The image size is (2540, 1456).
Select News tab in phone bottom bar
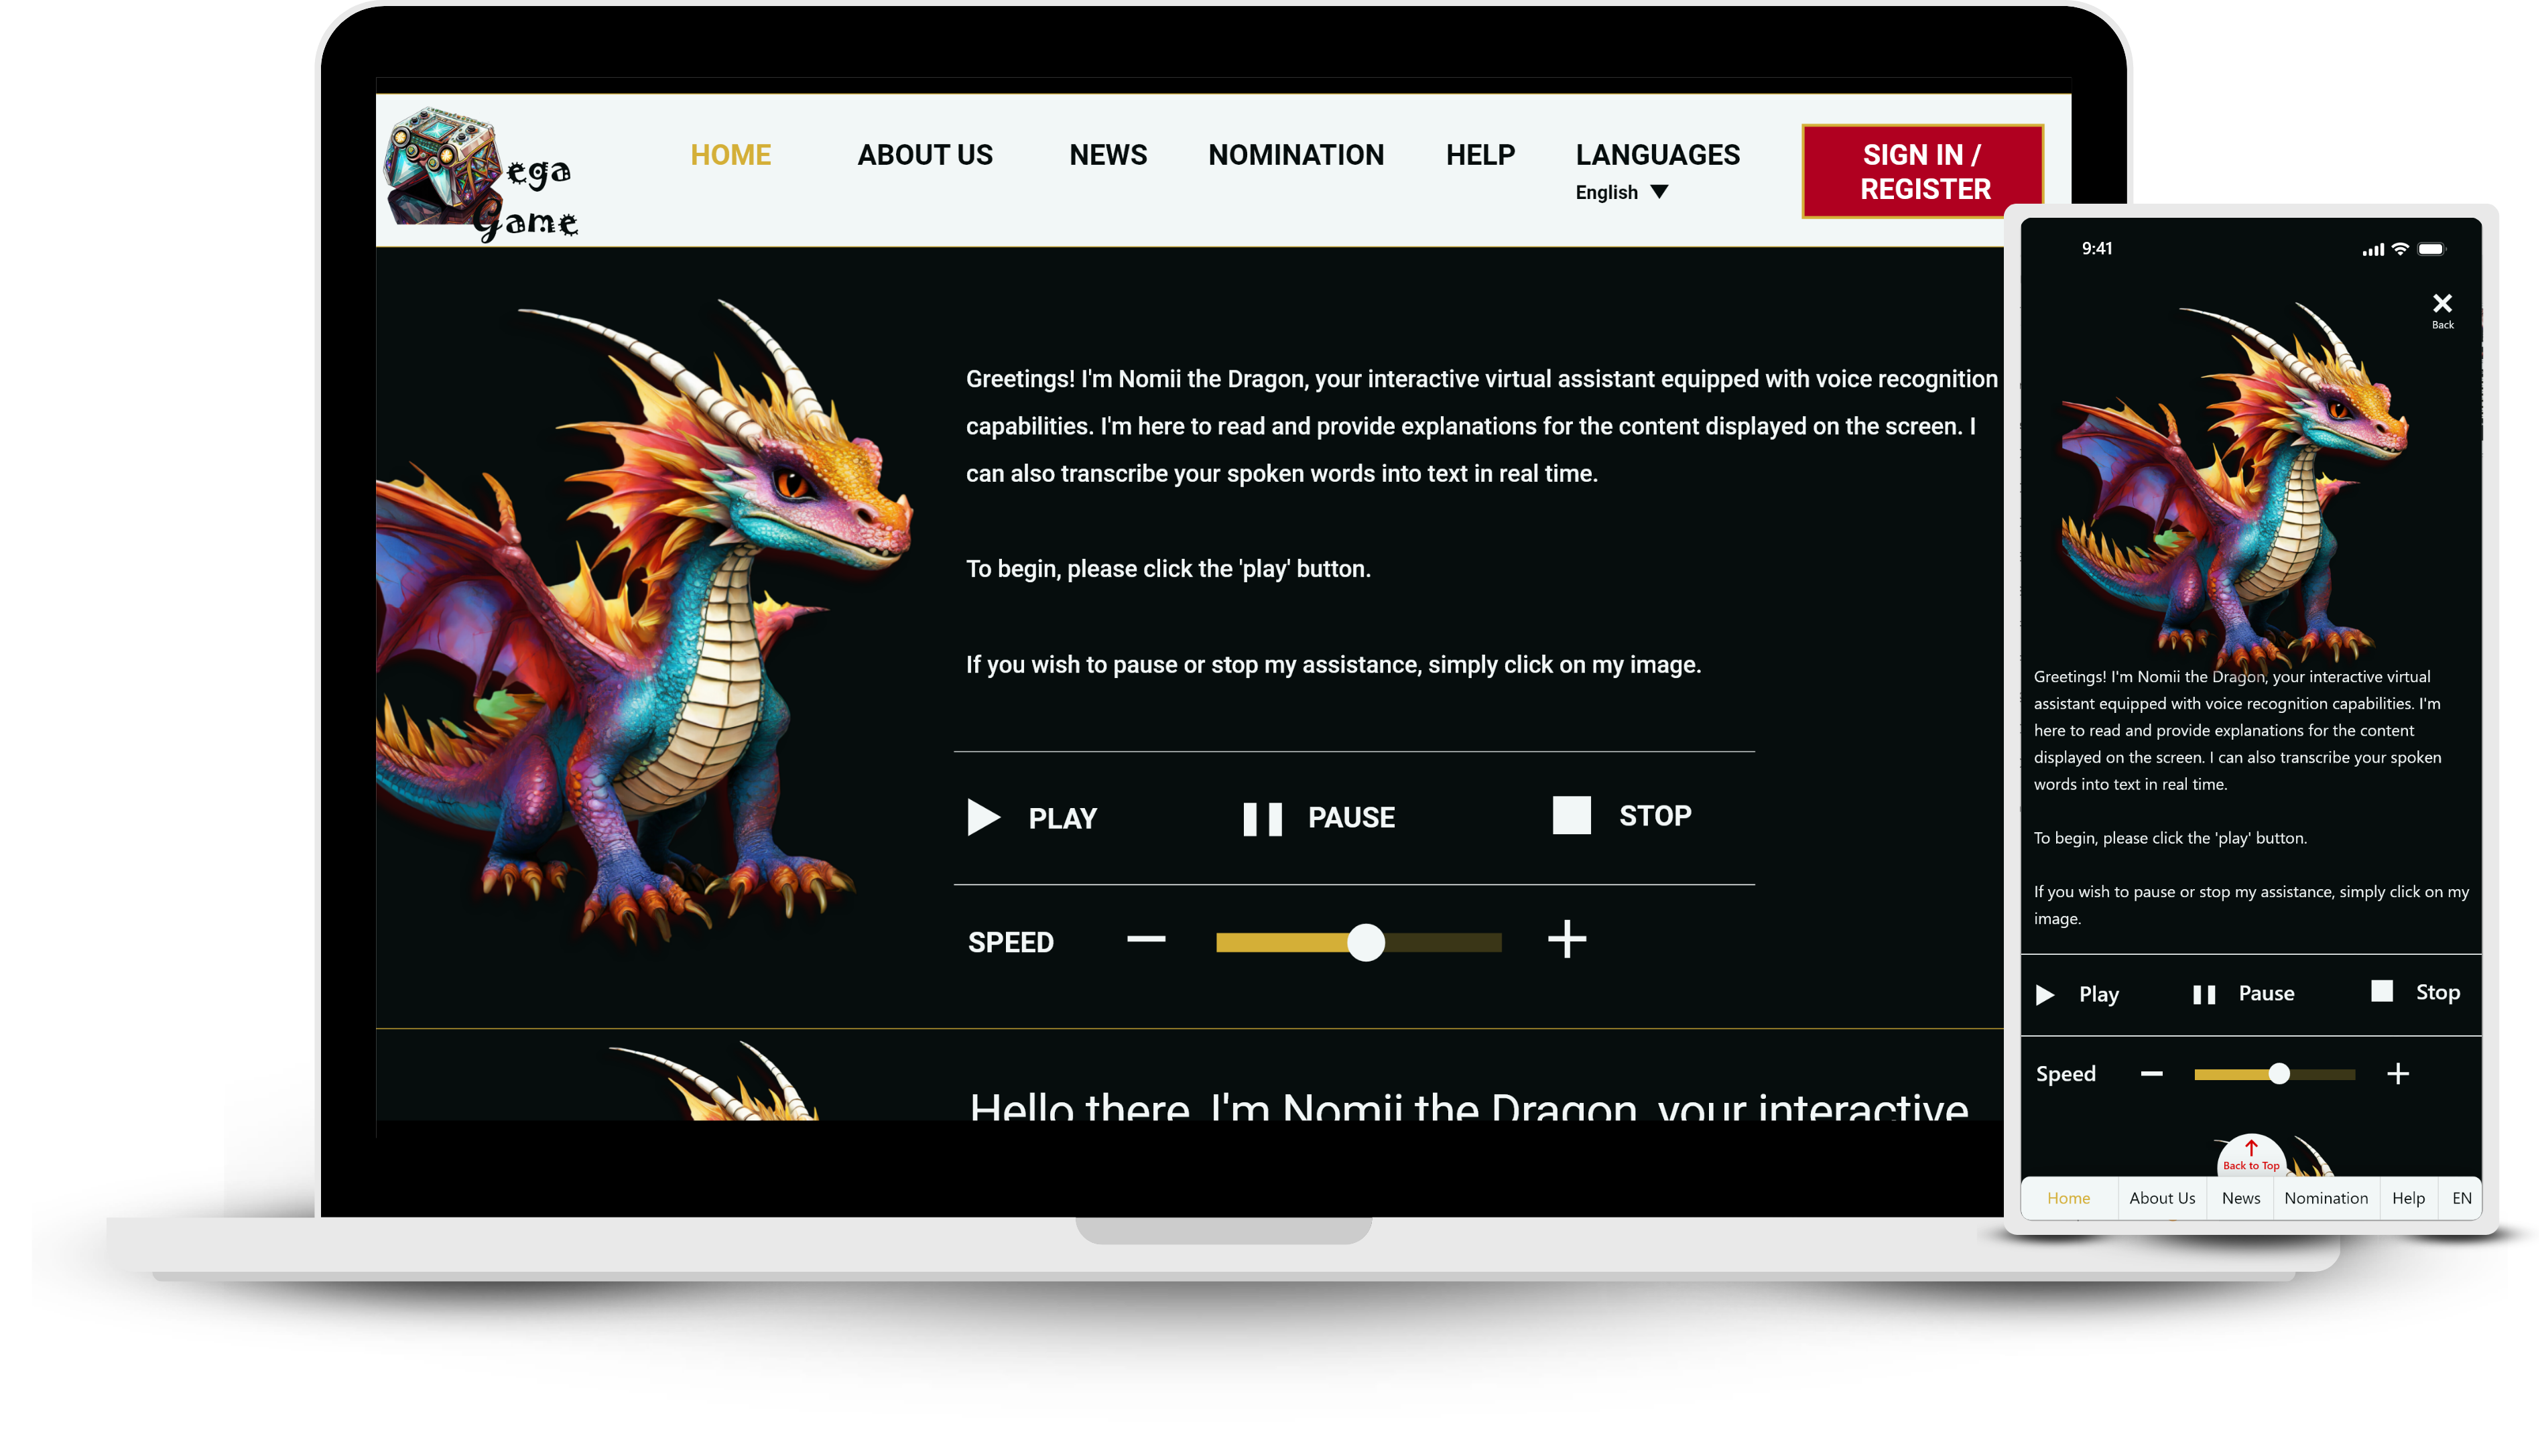[x=2240, y=1198]
